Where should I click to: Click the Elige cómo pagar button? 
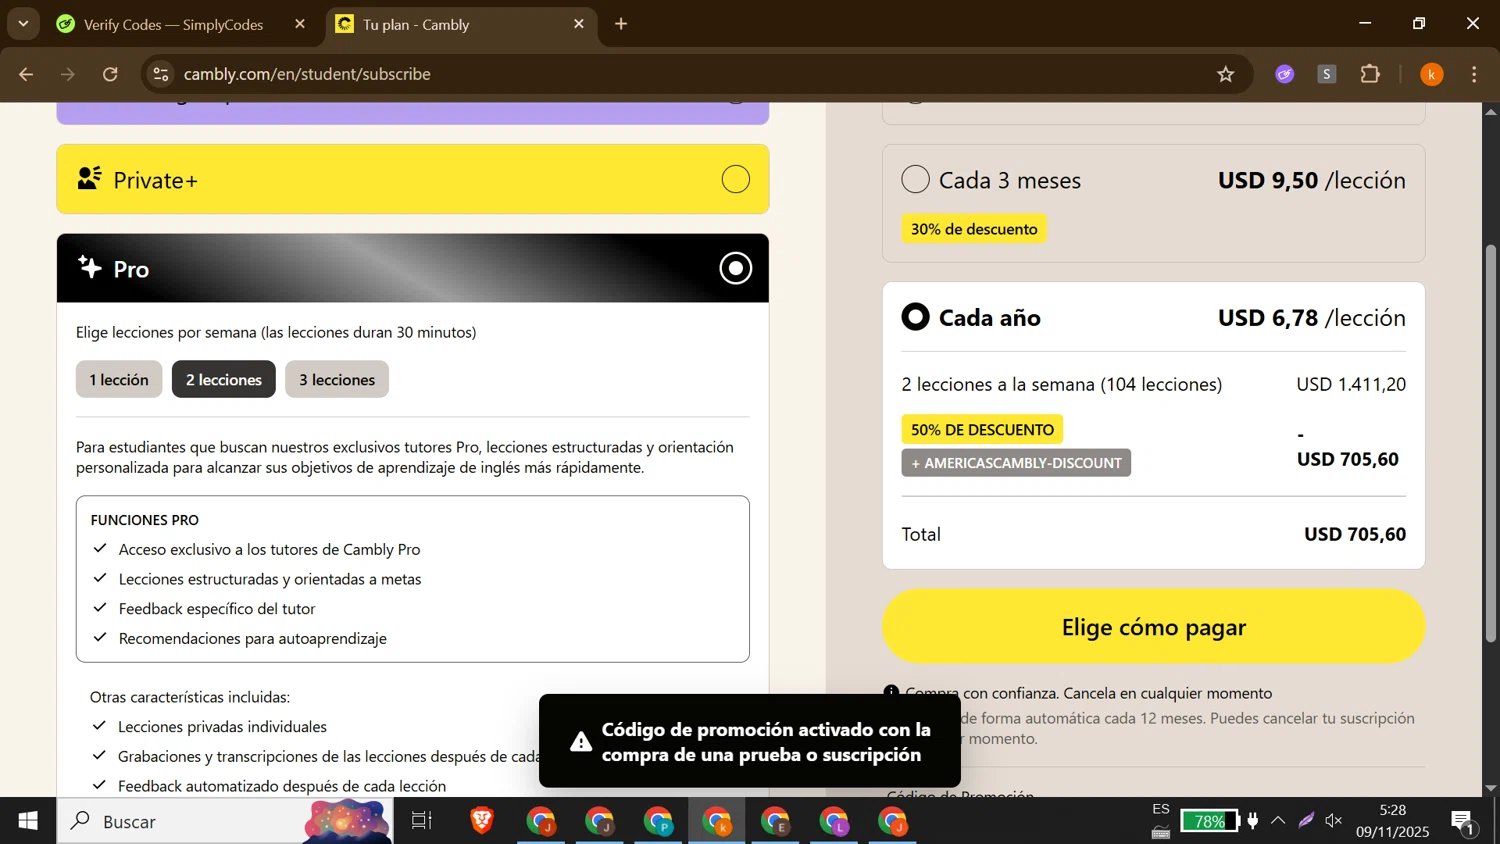(x=1153, y=626)
